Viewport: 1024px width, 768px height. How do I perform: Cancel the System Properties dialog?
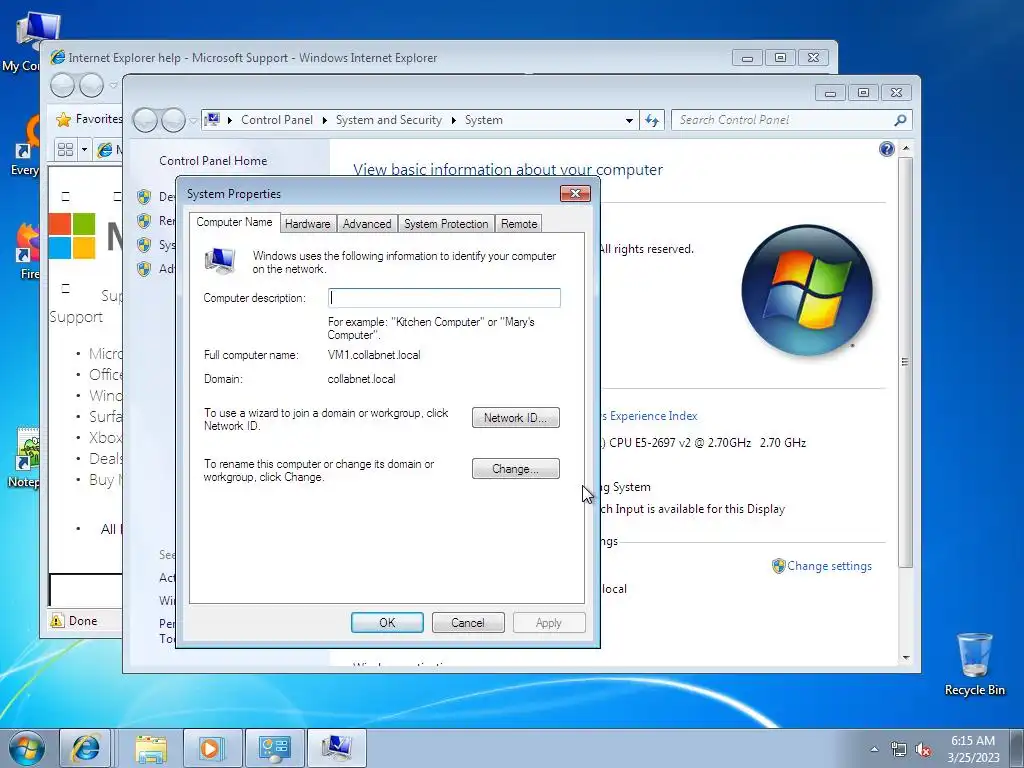click(468, 622)
